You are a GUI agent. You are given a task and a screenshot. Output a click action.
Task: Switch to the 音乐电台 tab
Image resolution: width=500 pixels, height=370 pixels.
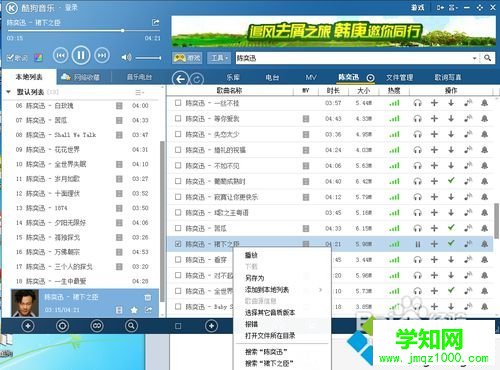tap(139, 77)
